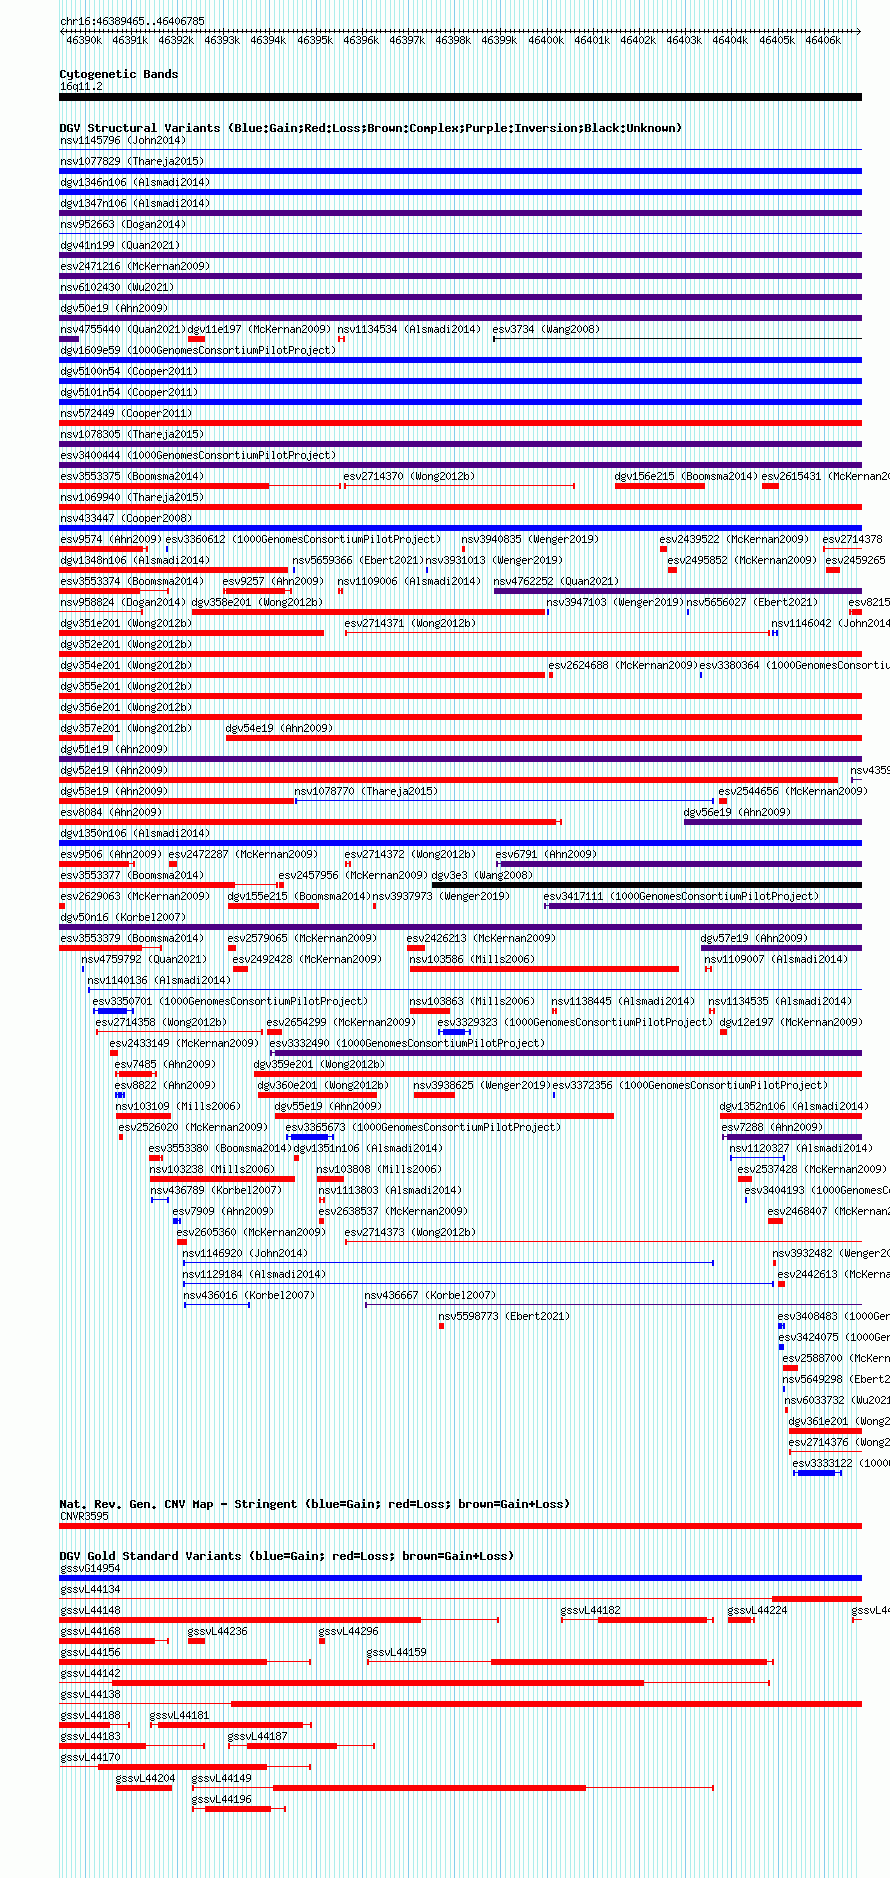
Task: Open nsv952663 (Dogan2014) variant label
Action: pos(123,224)
